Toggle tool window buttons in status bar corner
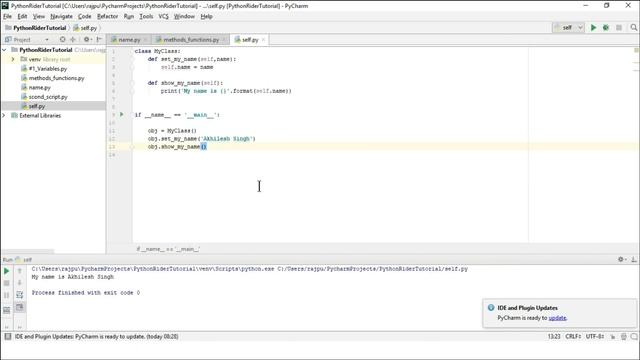This screenshot has width=640, height=360. click(8, 336)
